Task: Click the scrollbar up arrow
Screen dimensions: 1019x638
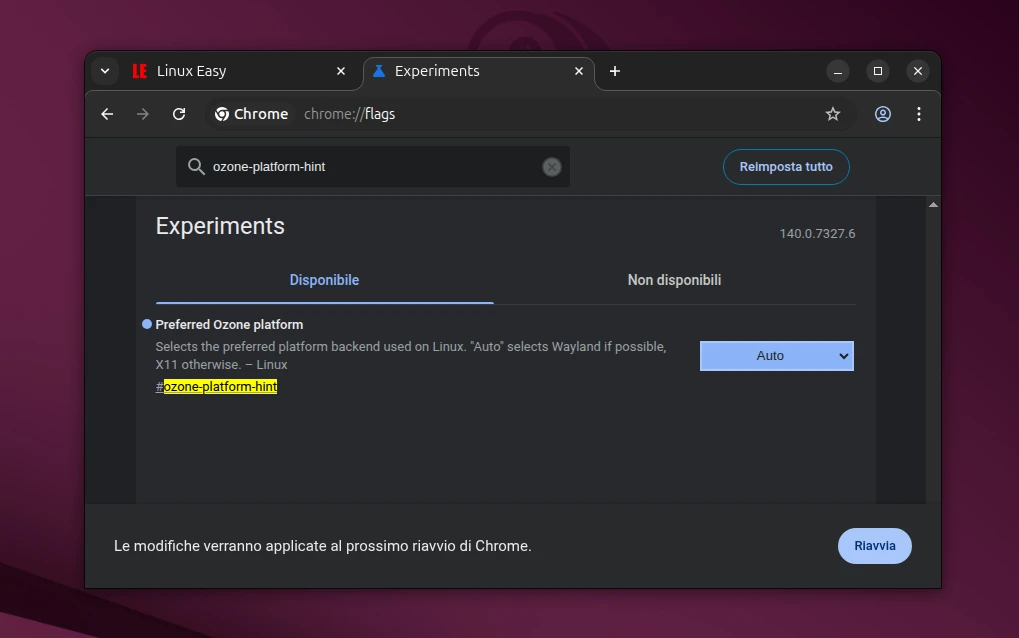Action: 933,205
